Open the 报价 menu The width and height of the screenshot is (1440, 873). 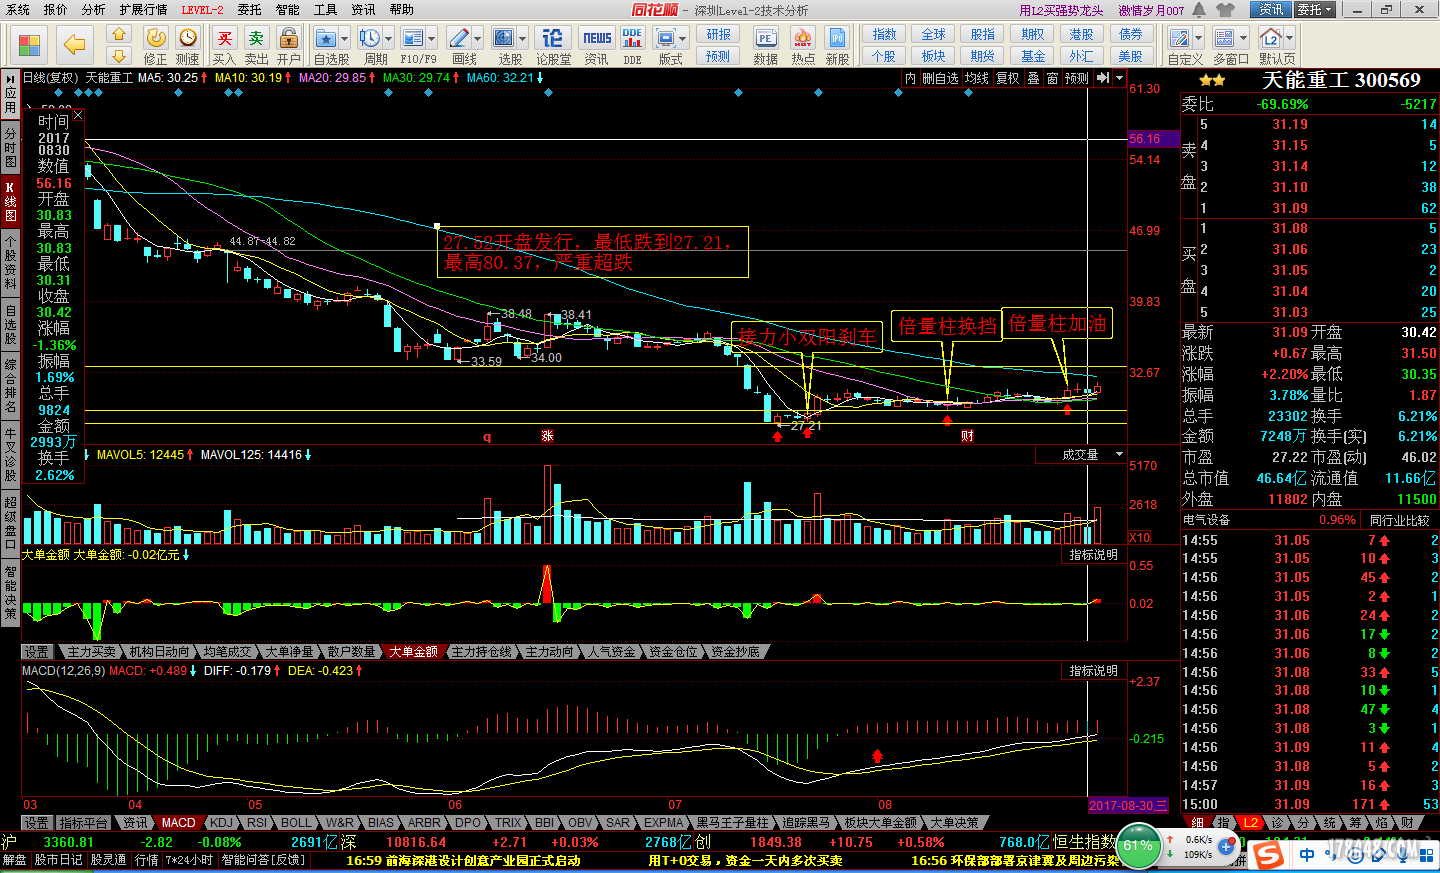[x=56, y=10]
